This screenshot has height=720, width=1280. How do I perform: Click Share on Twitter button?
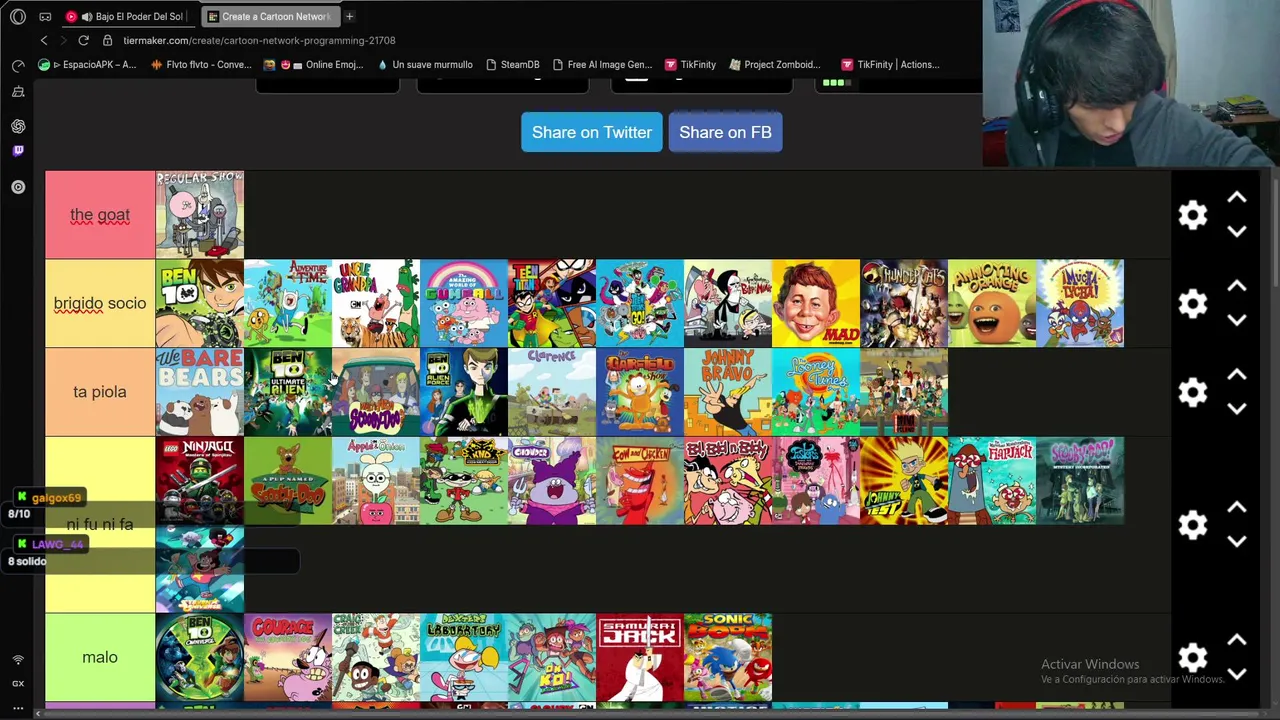[592, 132]
